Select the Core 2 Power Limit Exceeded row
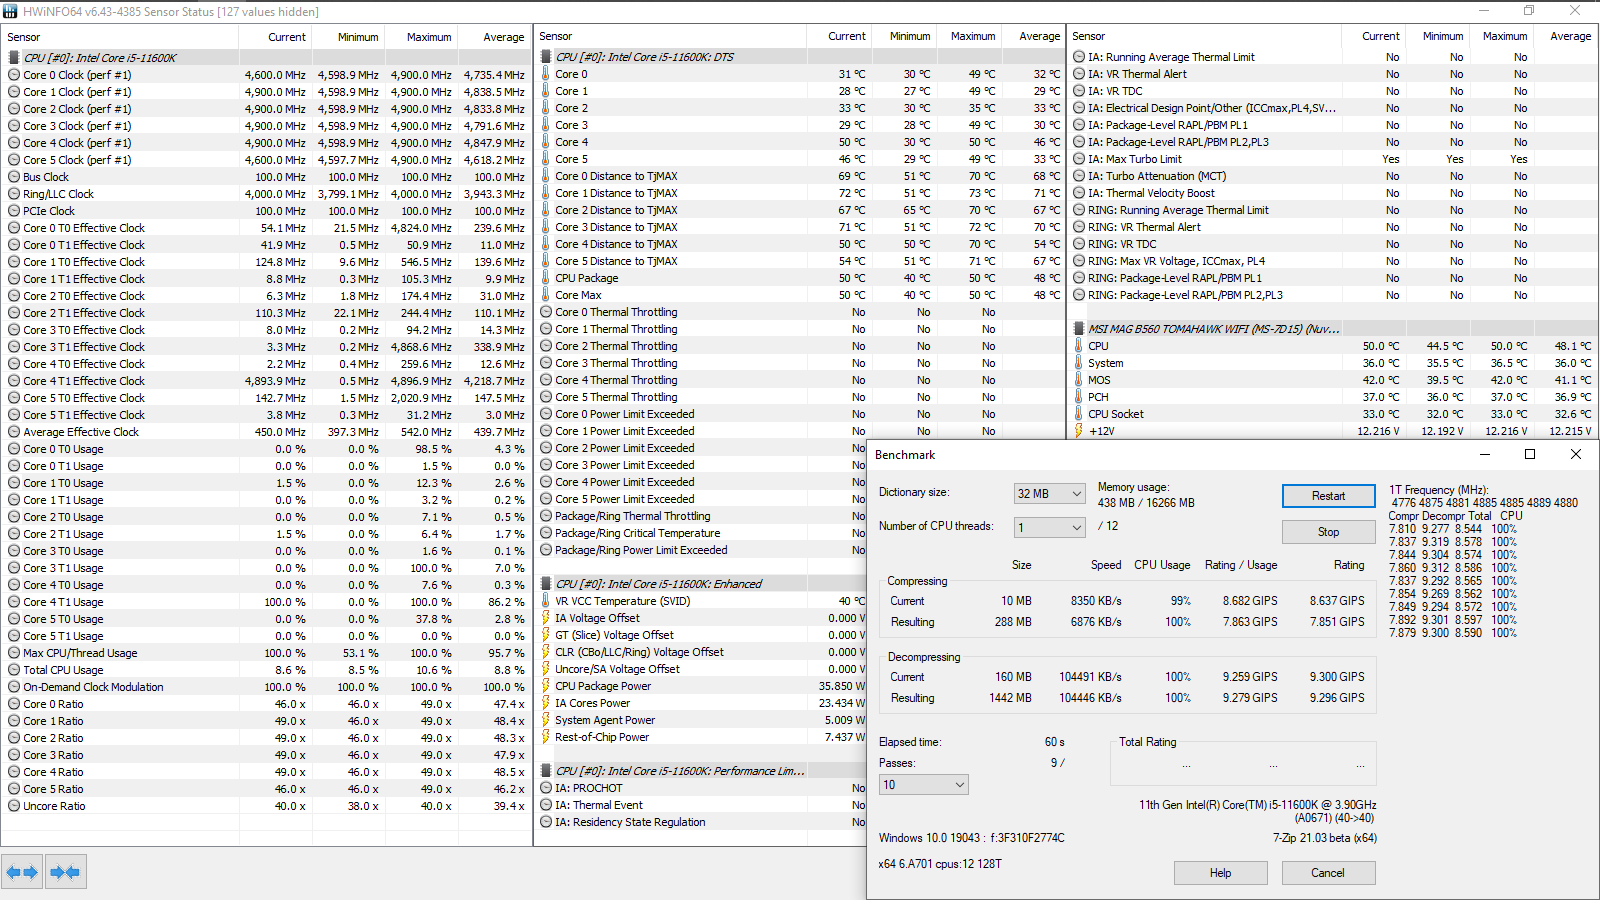The image size is (1600, 900). pyautogui.click(x=702, y=448)
